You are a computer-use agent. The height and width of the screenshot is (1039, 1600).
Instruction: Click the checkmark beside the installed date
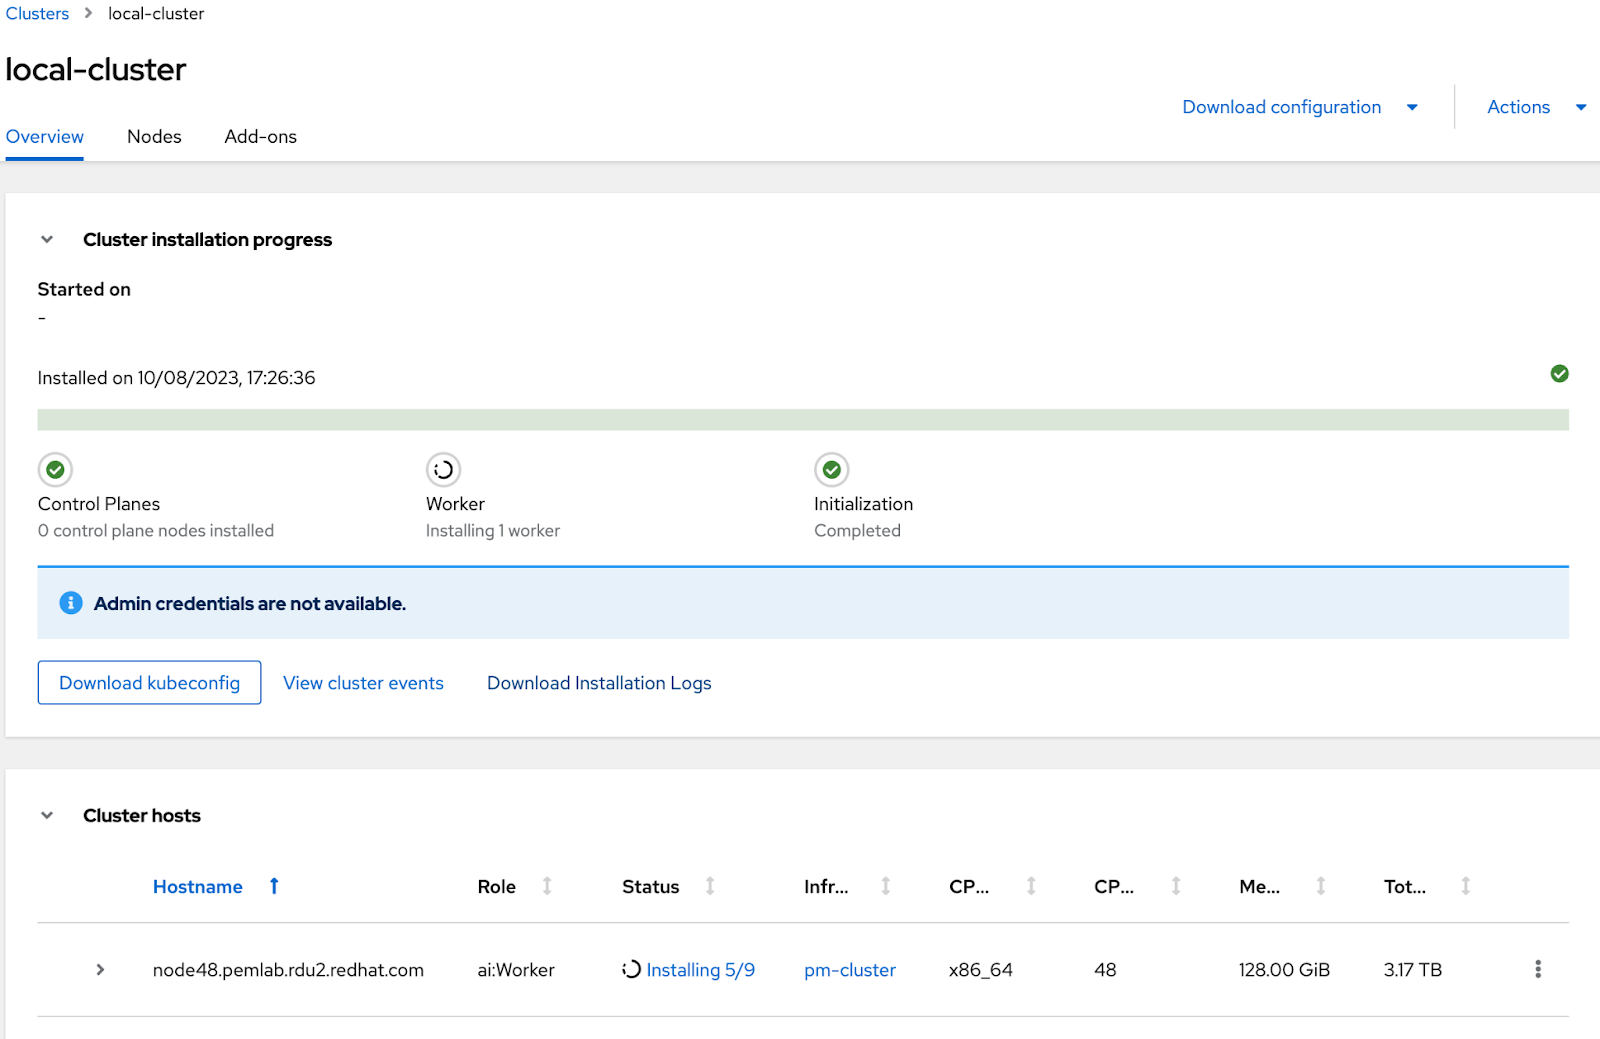pos(1559,374)
